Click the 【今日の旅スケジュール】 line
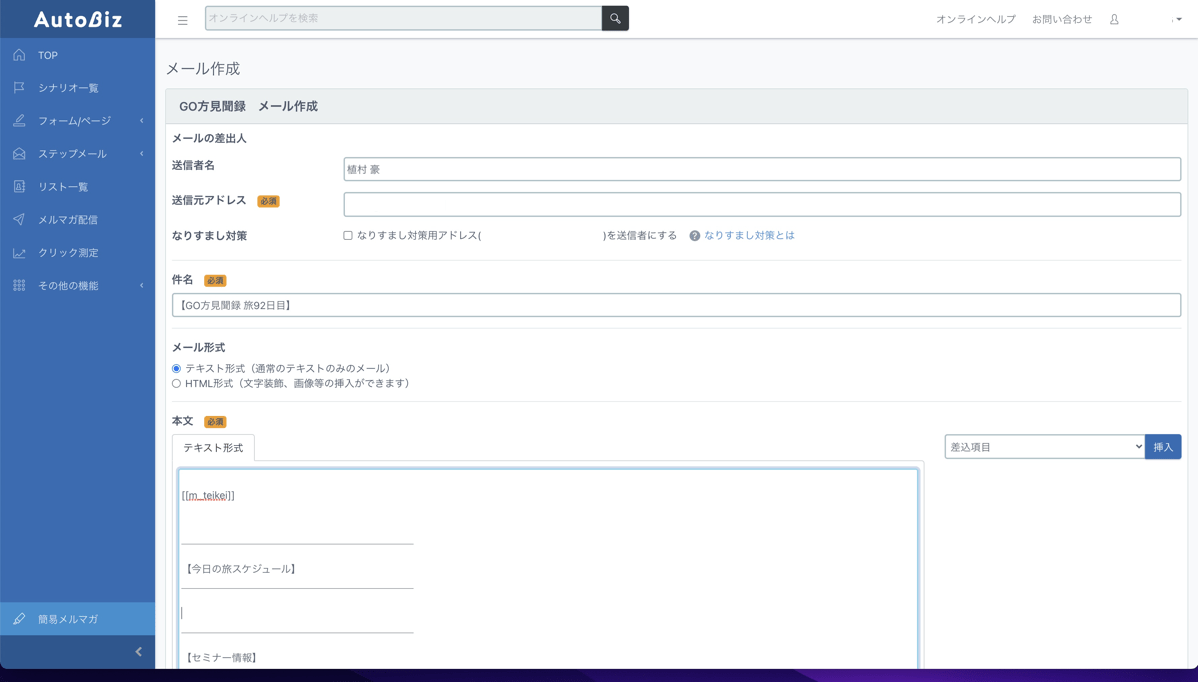The image size is (1198, 682). point(241,569)
